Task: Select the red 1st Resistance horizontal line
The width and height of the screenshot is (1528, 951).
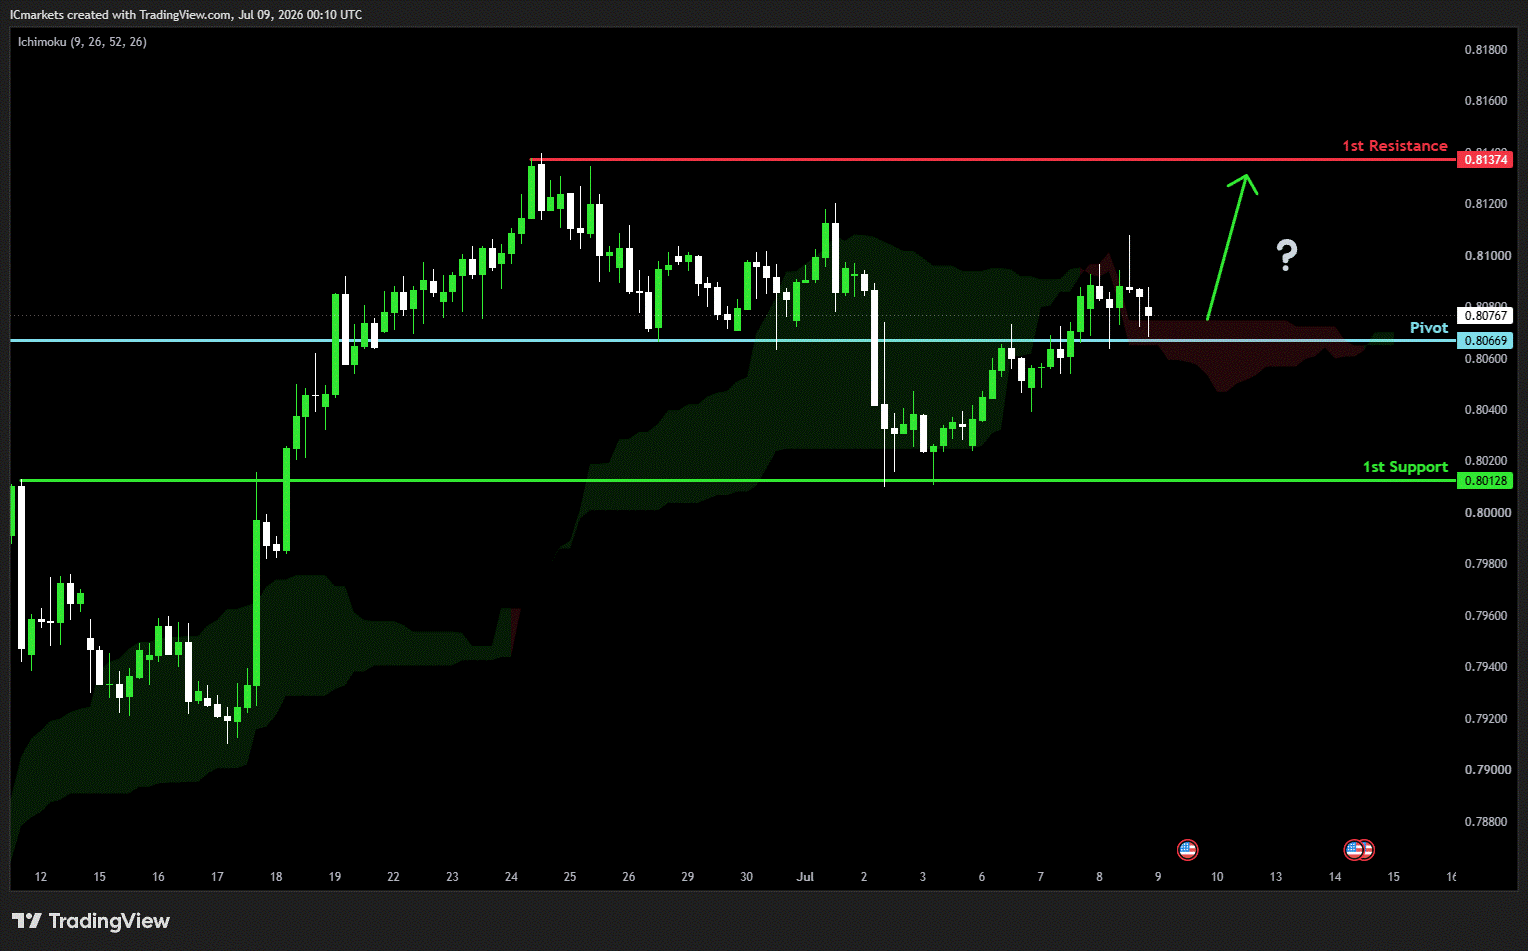Action: click(x=992, y=159)
